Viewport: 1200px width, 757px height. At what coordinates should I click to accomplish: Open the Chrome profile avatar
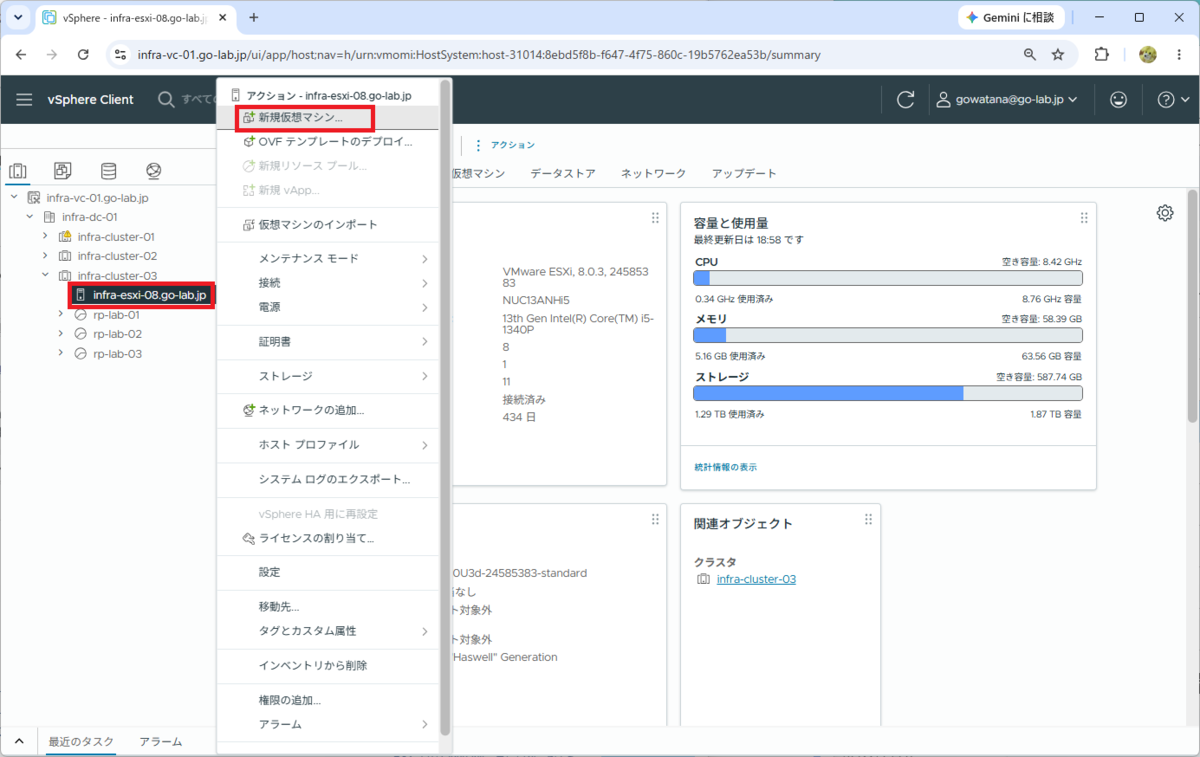tap(1148, 55)
